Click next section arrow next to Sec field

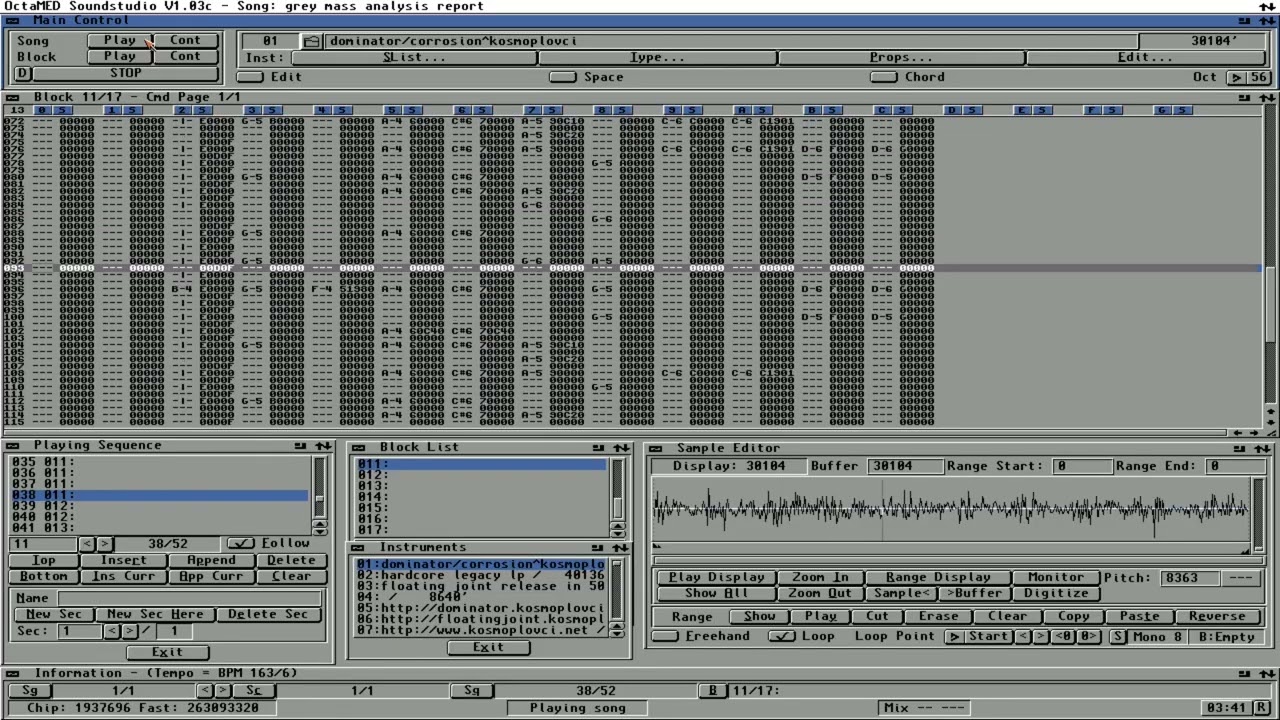point(129,631)
